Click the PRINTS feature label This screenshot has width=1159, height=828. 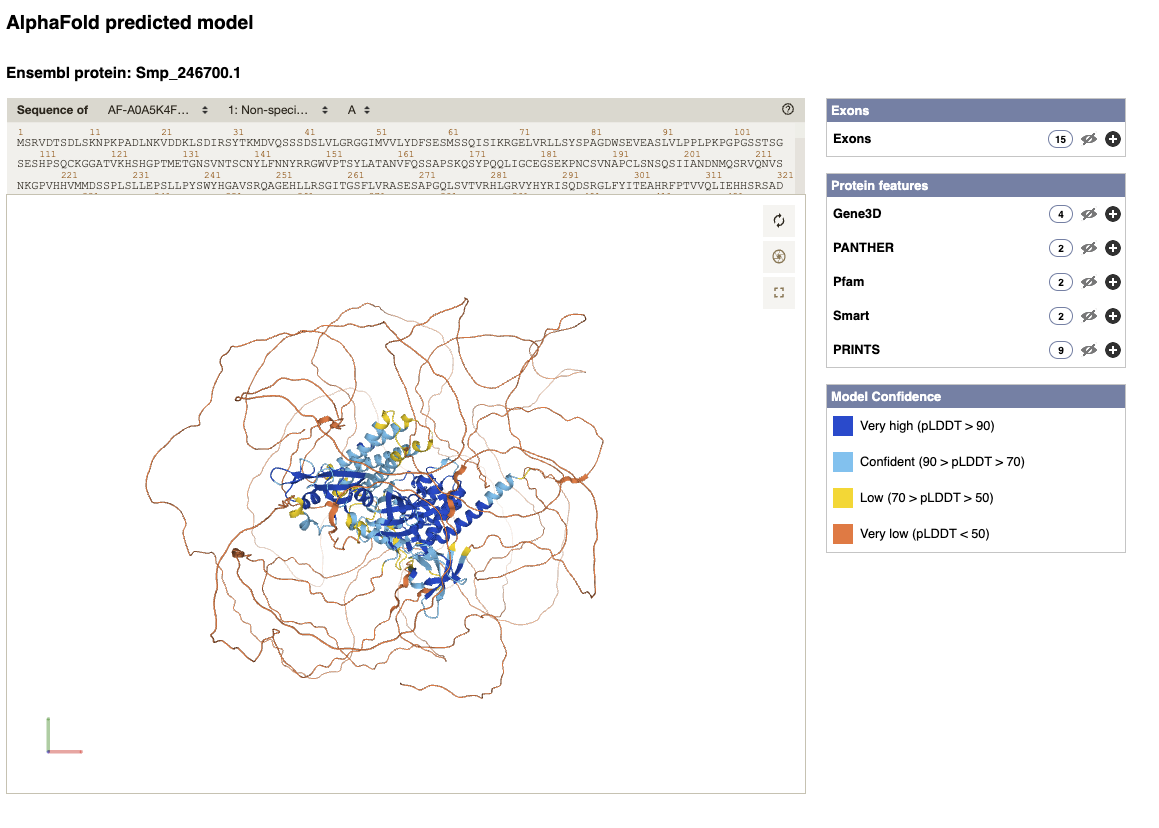tap(856, 350)
